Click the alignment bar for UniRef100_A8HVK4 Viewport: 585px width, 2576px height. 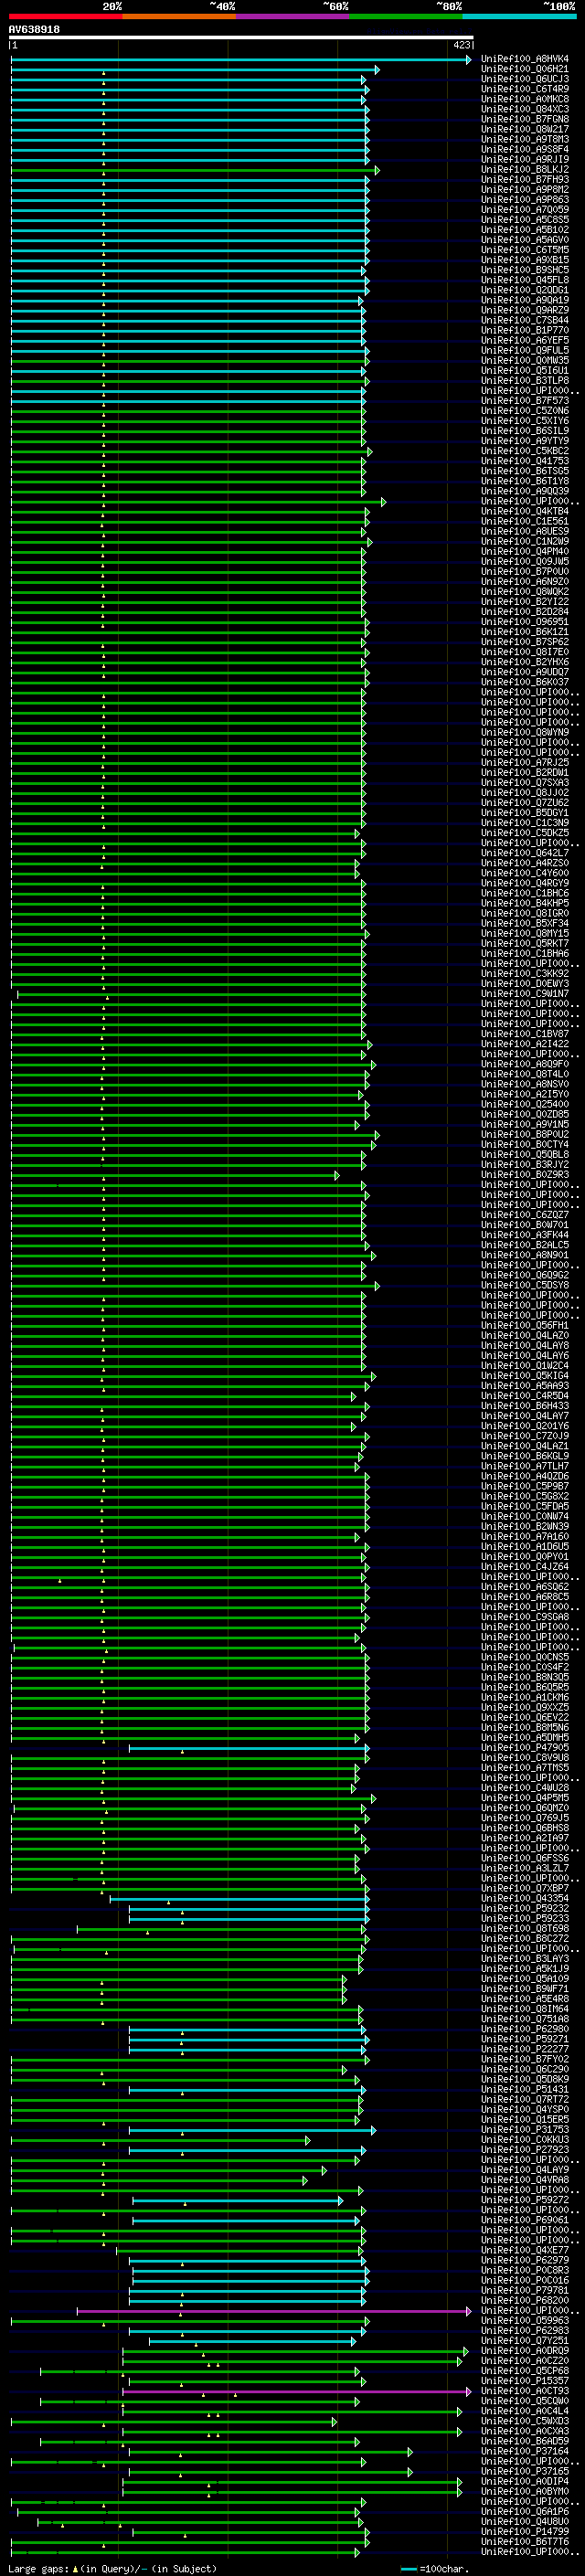click(241, 60)
